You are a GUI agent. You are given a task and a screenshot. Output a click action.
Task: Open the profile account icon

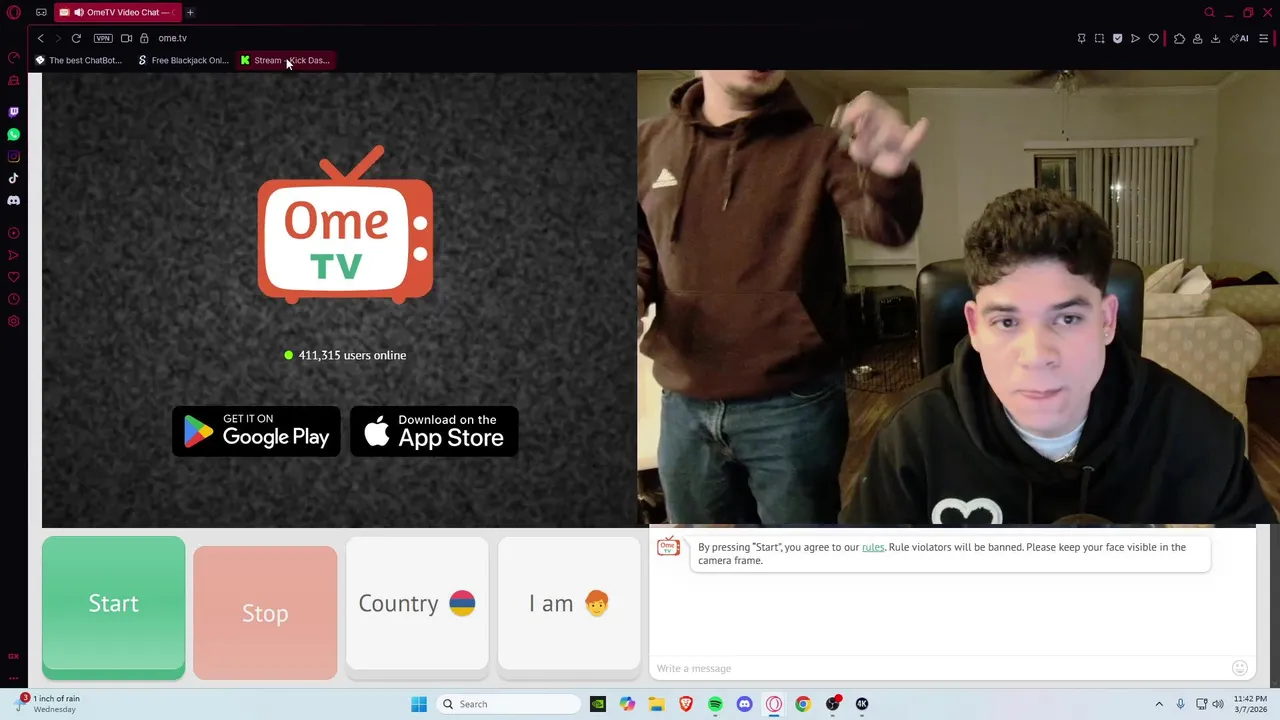coord(1197,38)
